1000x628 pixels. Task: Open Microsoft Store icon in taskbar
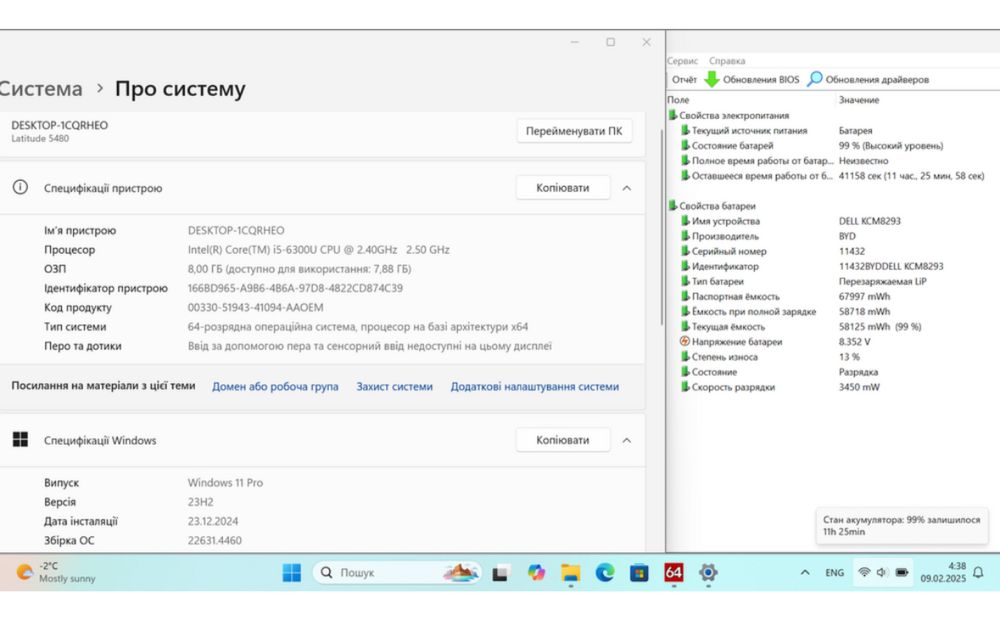click(639, 573)
